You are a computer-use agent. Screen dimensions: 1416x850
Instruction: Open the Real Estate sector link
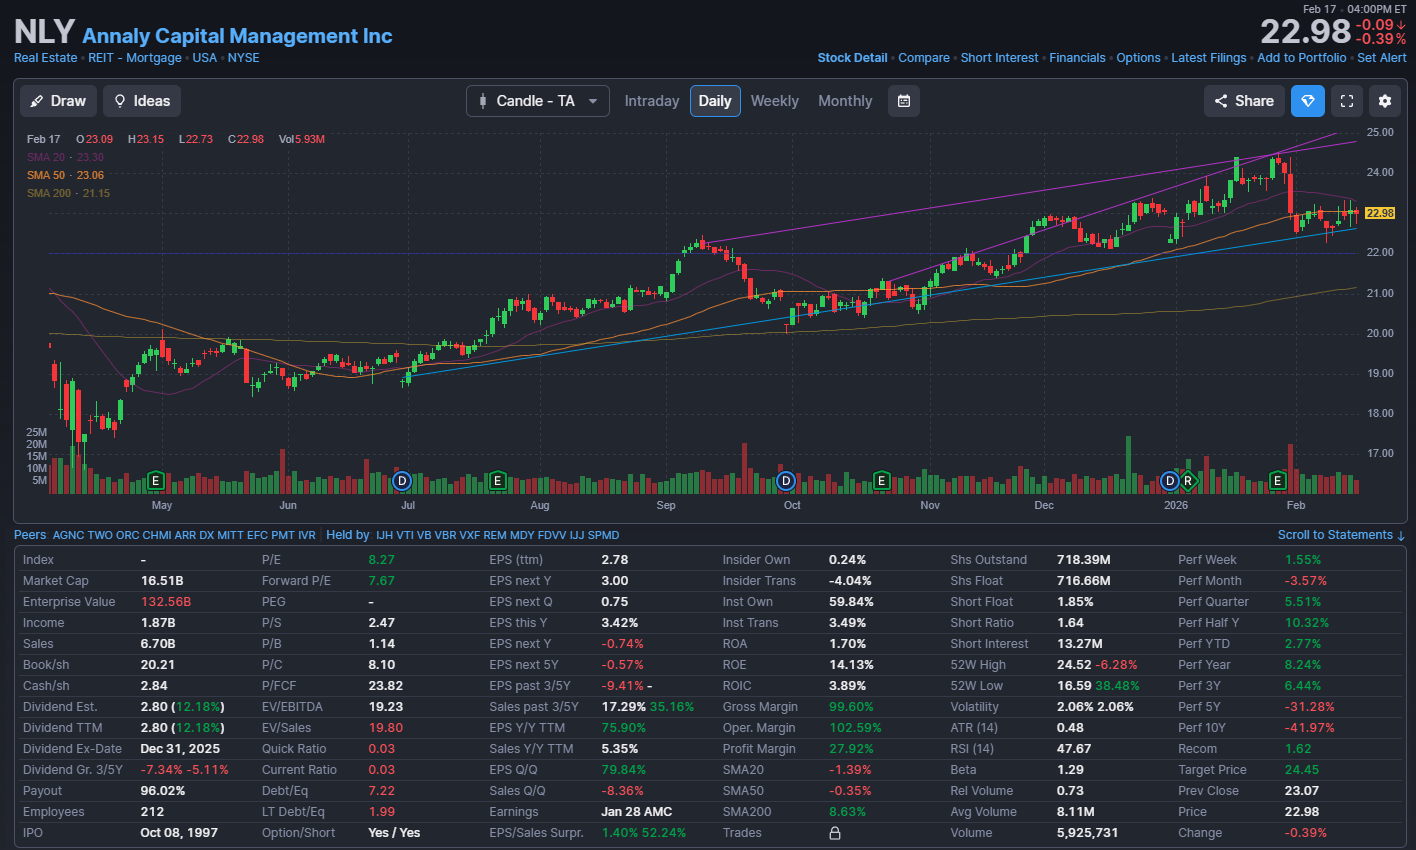coord(45,58)
